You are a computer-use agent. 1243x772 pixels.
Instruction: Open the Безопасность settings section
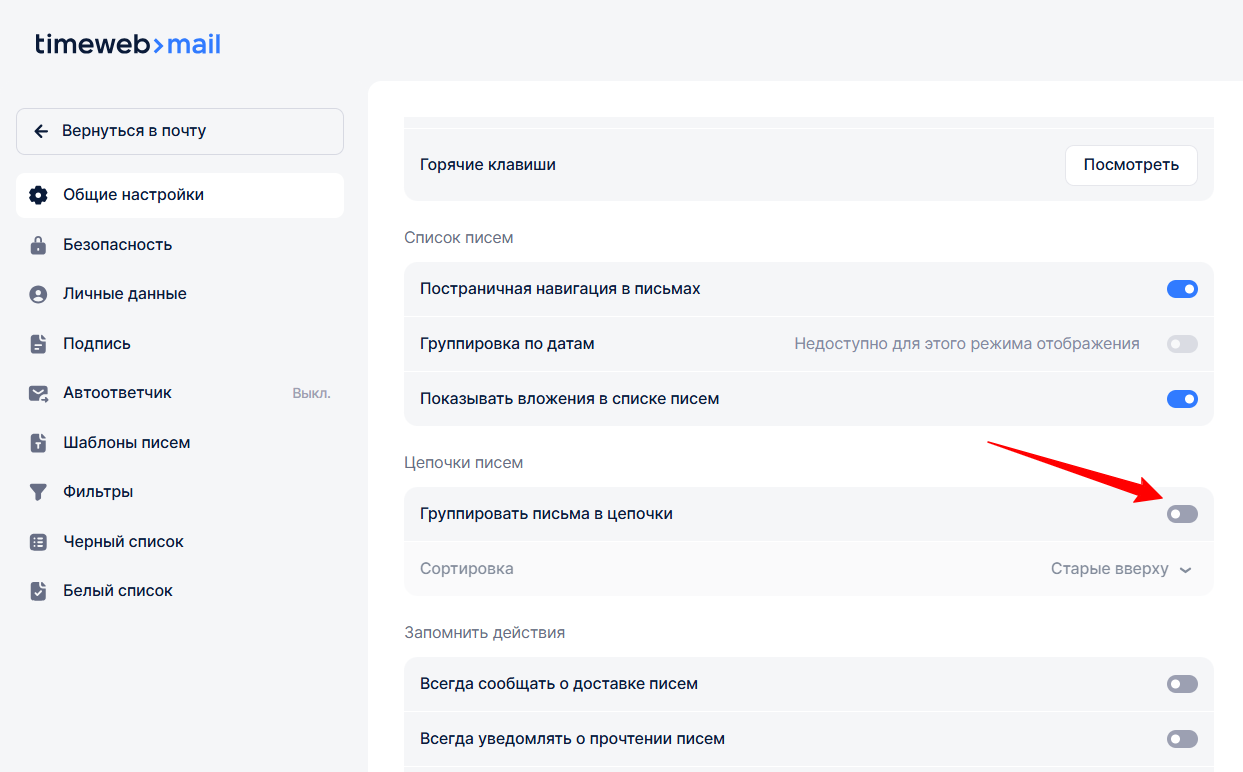[x=118, y=245]
